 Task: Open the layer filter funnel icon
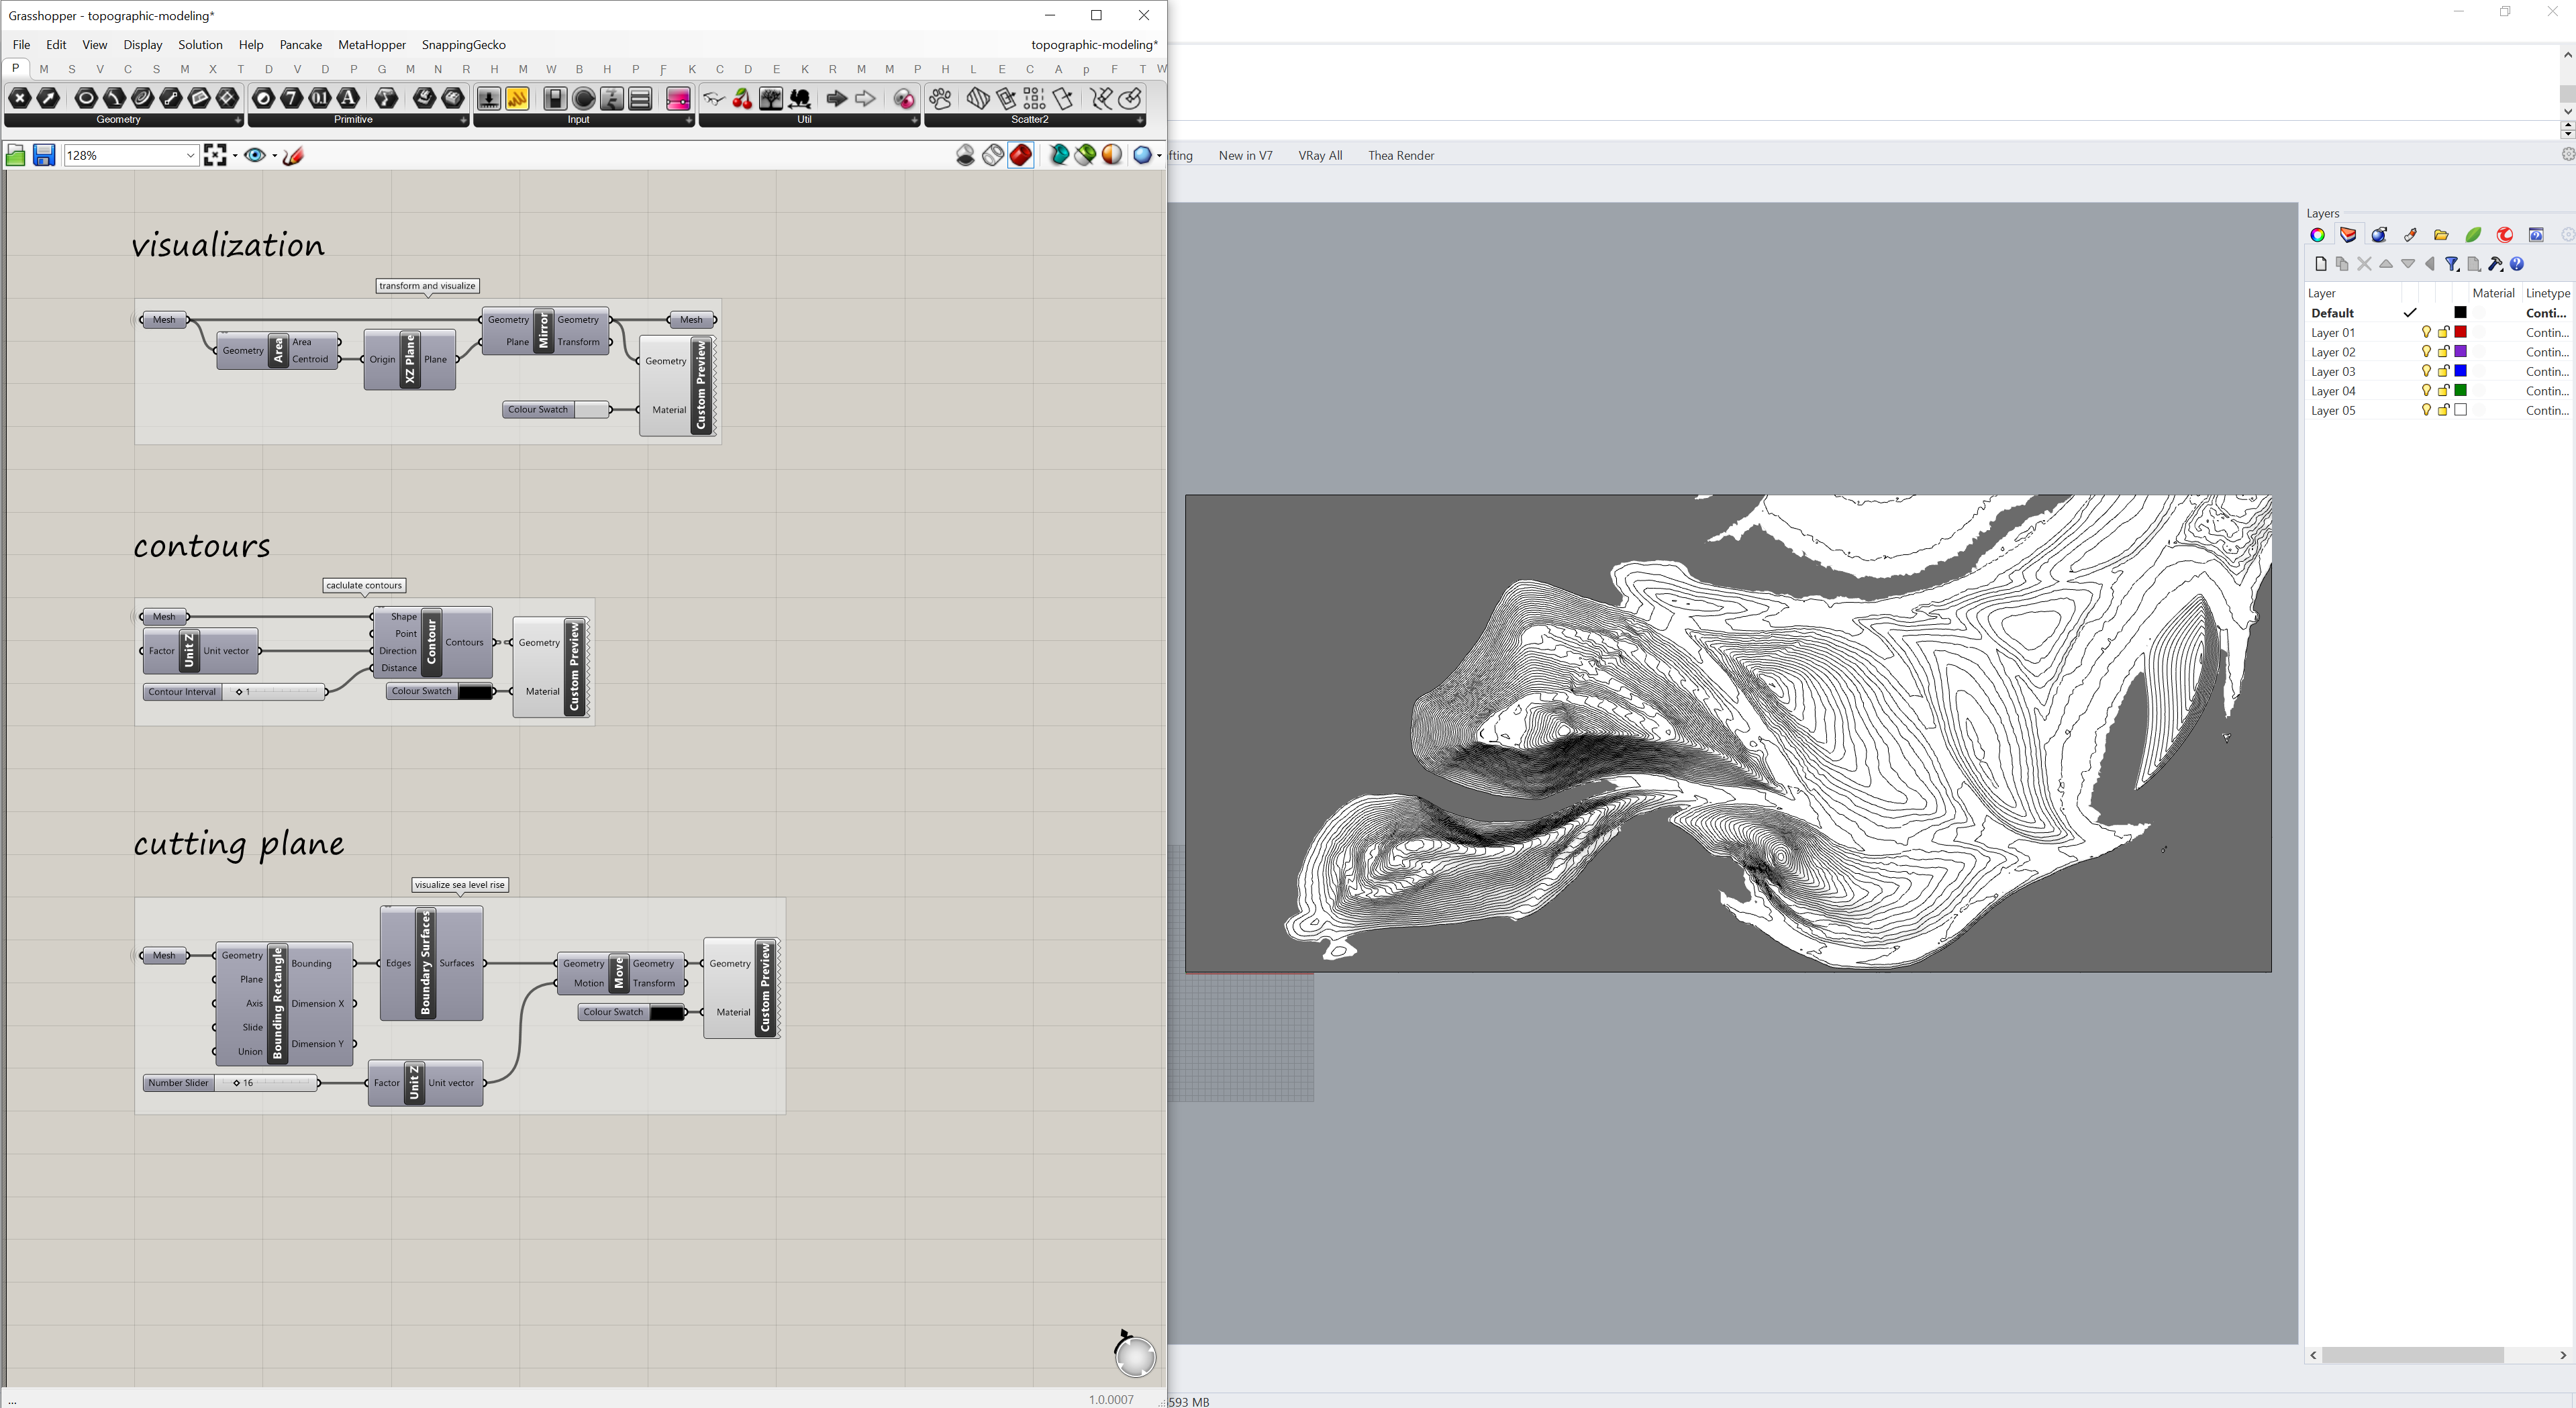coord(2451,264)
